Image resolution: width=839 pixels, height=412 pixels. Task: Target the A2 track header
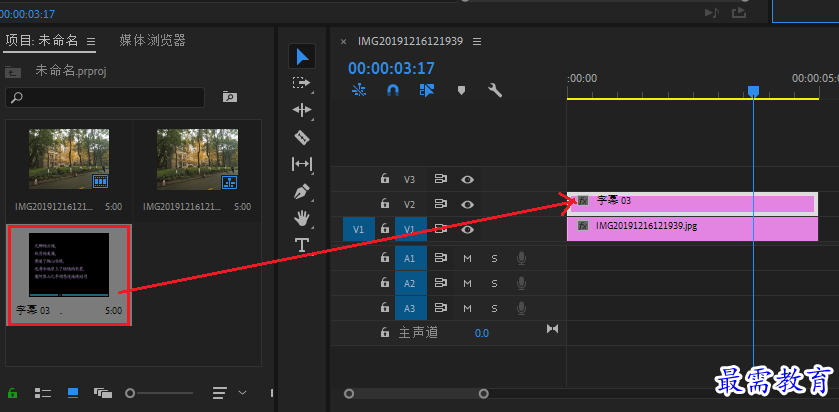coord(410,283)
